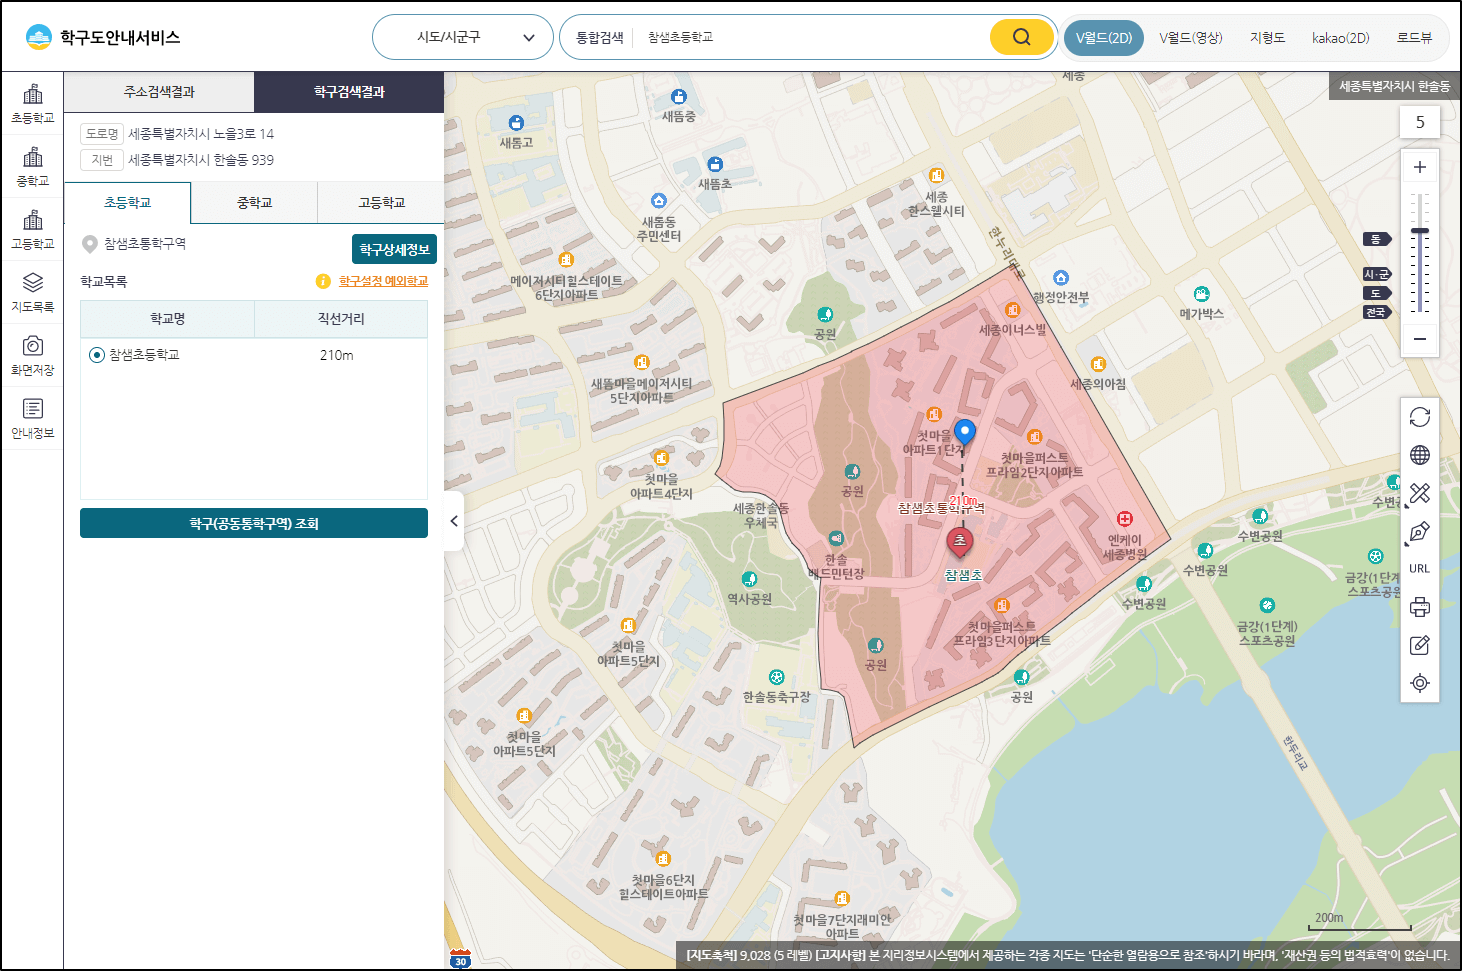The height and width of the screenshot is (971, 1462).
Task: Click the 행정안전부 map marker
Action: coord(1061,278)
